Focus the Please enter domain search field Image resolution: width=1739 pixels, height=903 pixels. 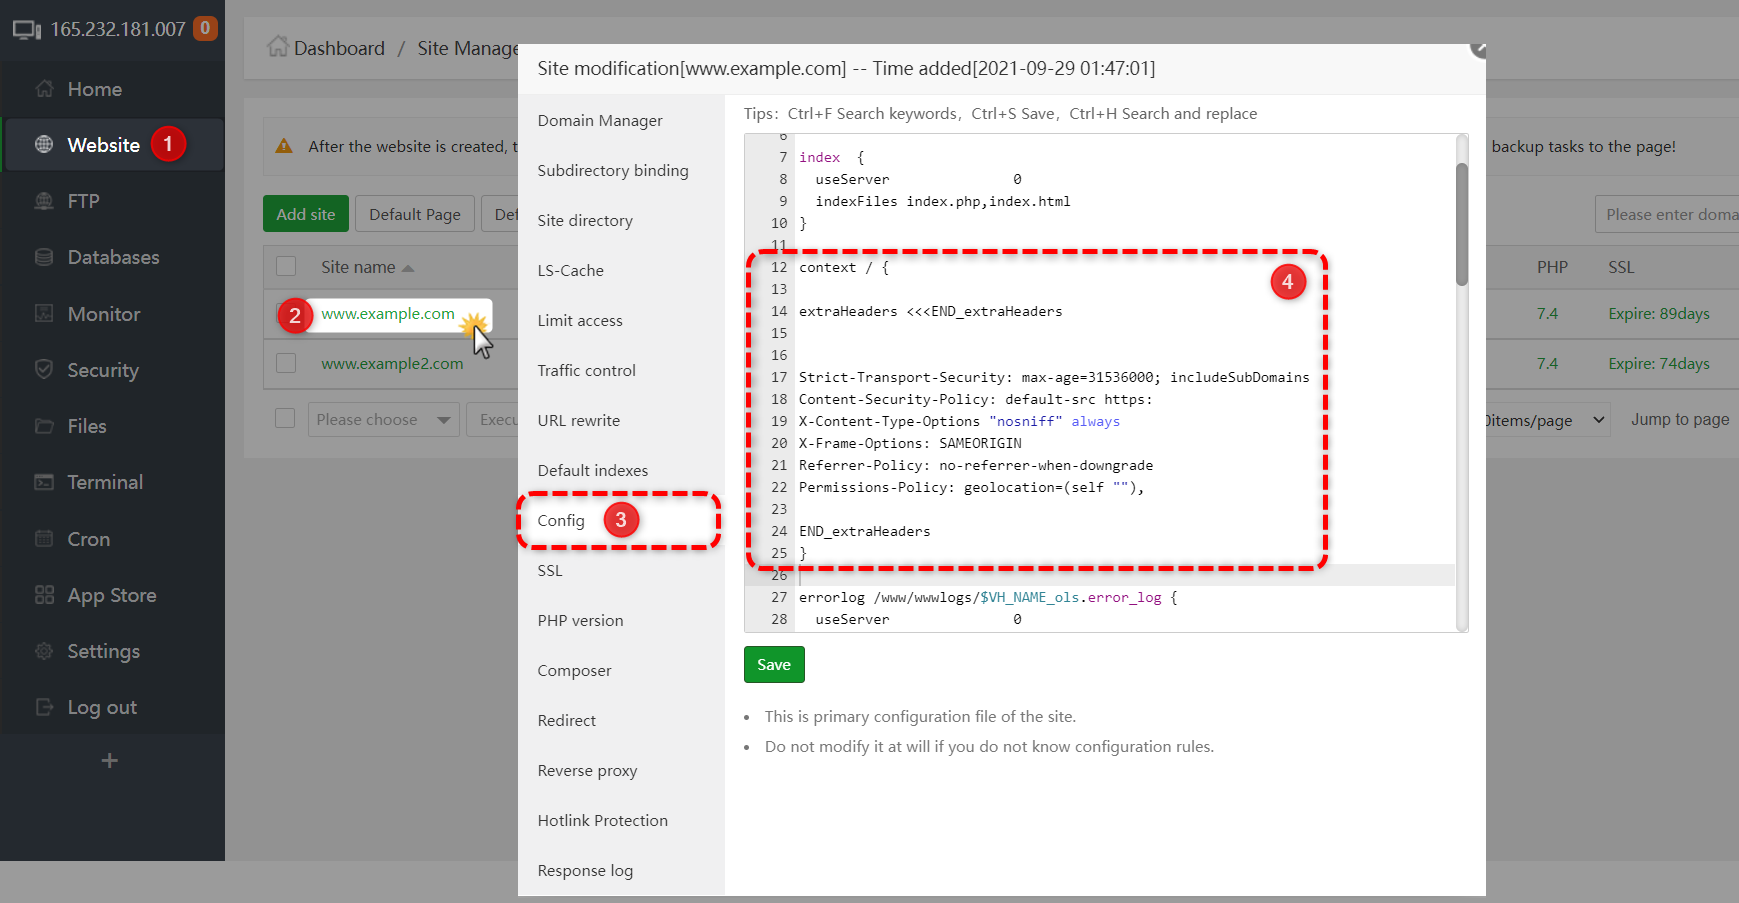pyautogui.click(x=1667, y=214)
